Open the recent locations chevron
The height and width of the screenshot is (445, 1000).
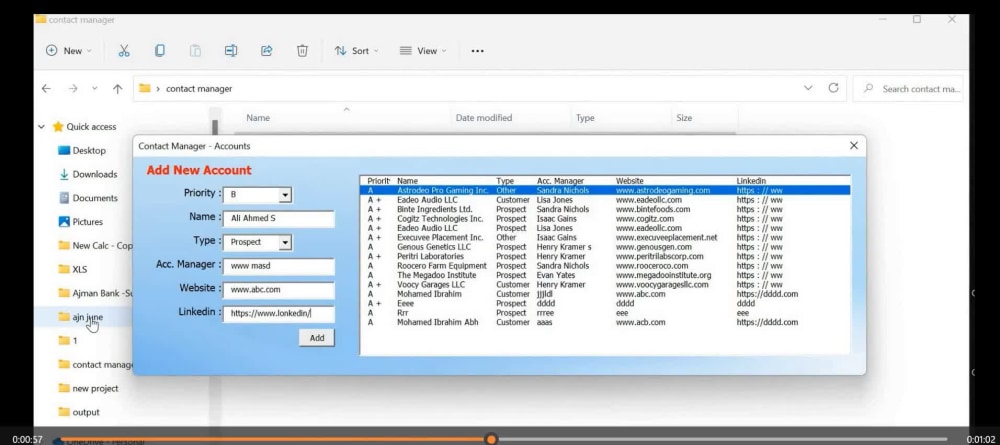tap(94, 89)
